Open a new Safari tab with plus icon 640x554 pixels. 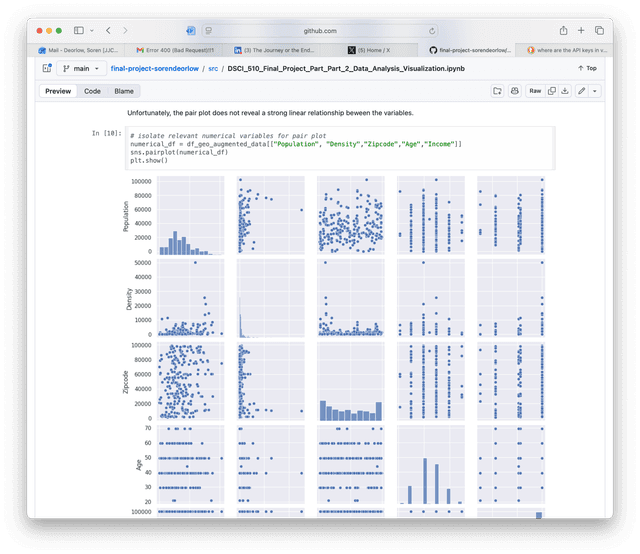tap(581, 31)
